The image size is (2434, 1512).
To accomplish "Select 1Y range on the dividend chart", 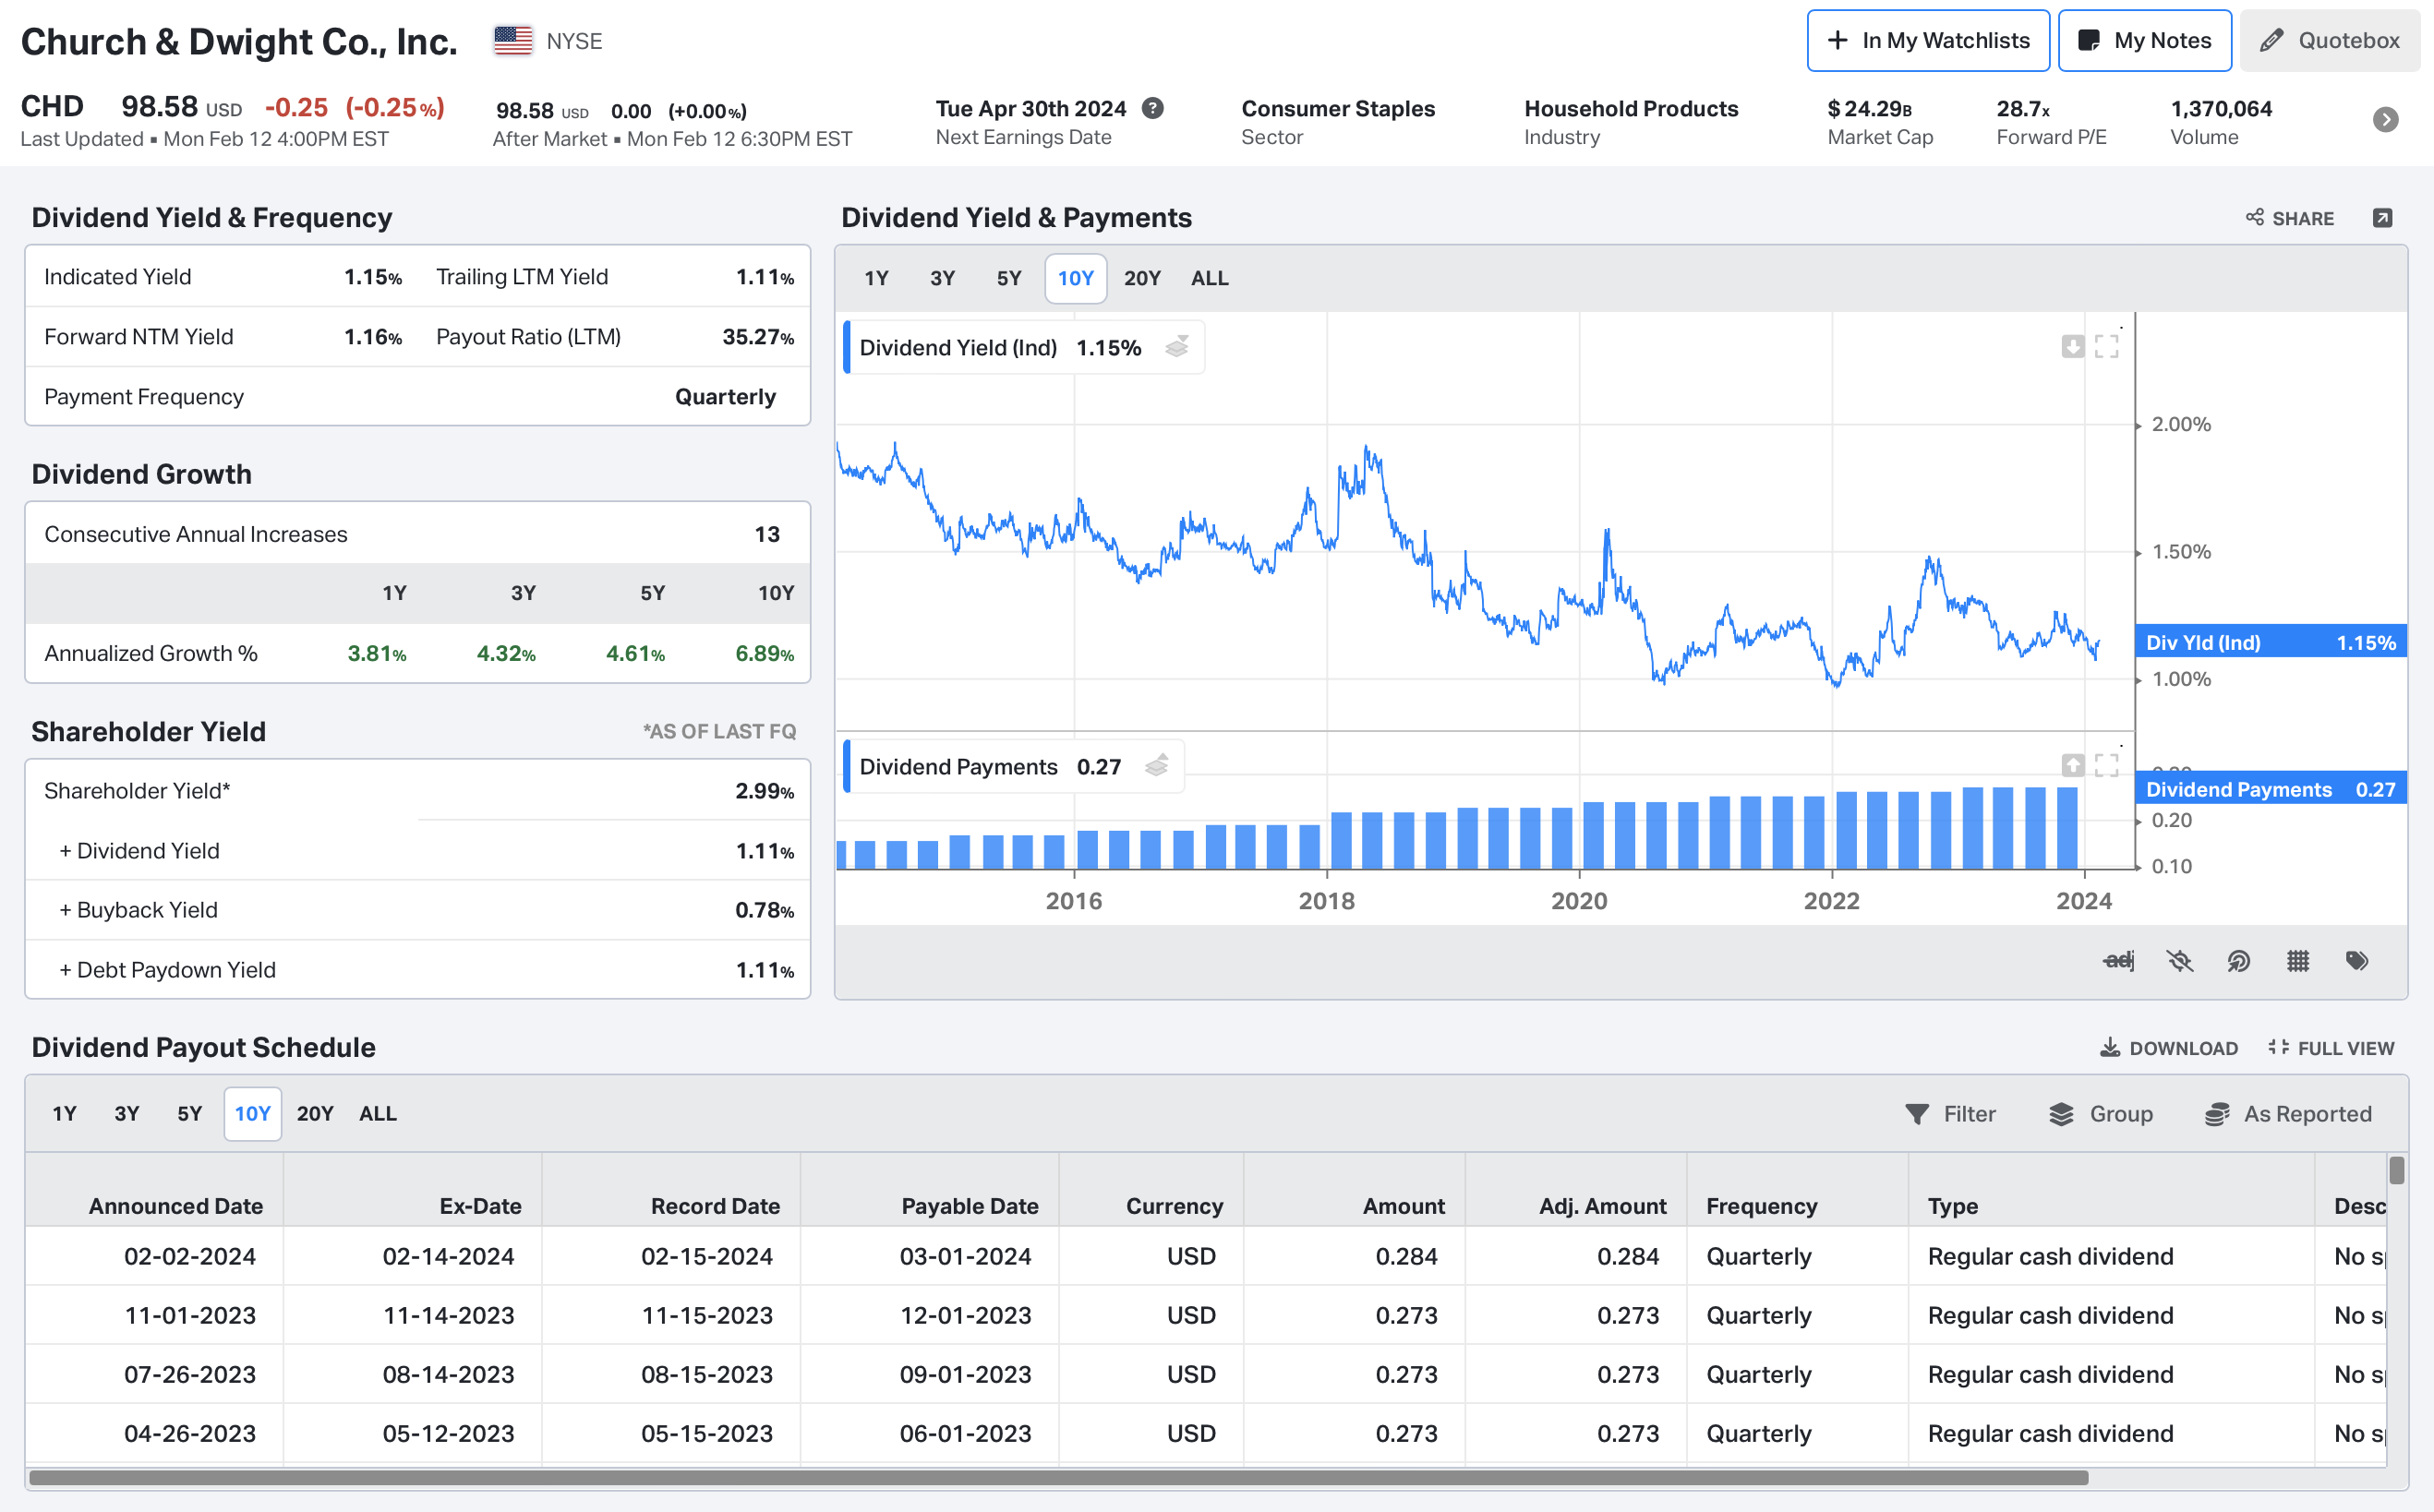I will (x=876, y=278).
